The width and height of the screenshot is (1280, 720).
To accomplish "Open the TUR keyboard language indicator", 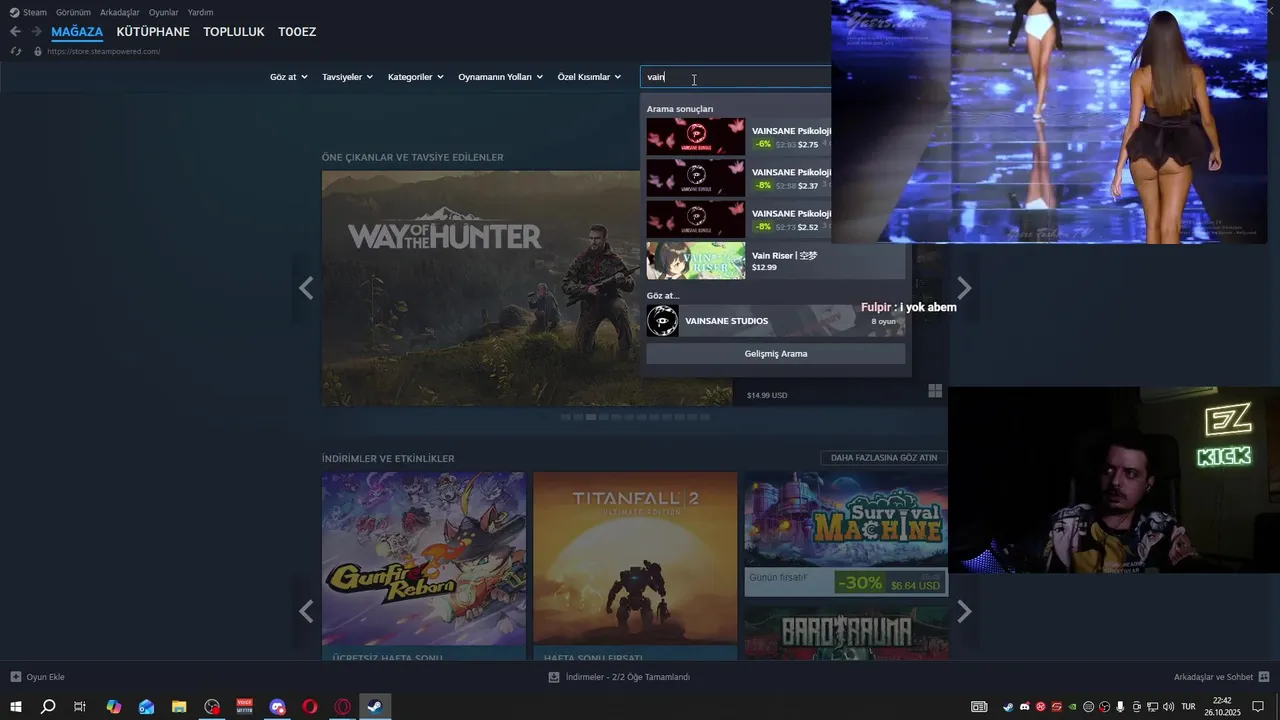I will click(x=1188, y=707).
